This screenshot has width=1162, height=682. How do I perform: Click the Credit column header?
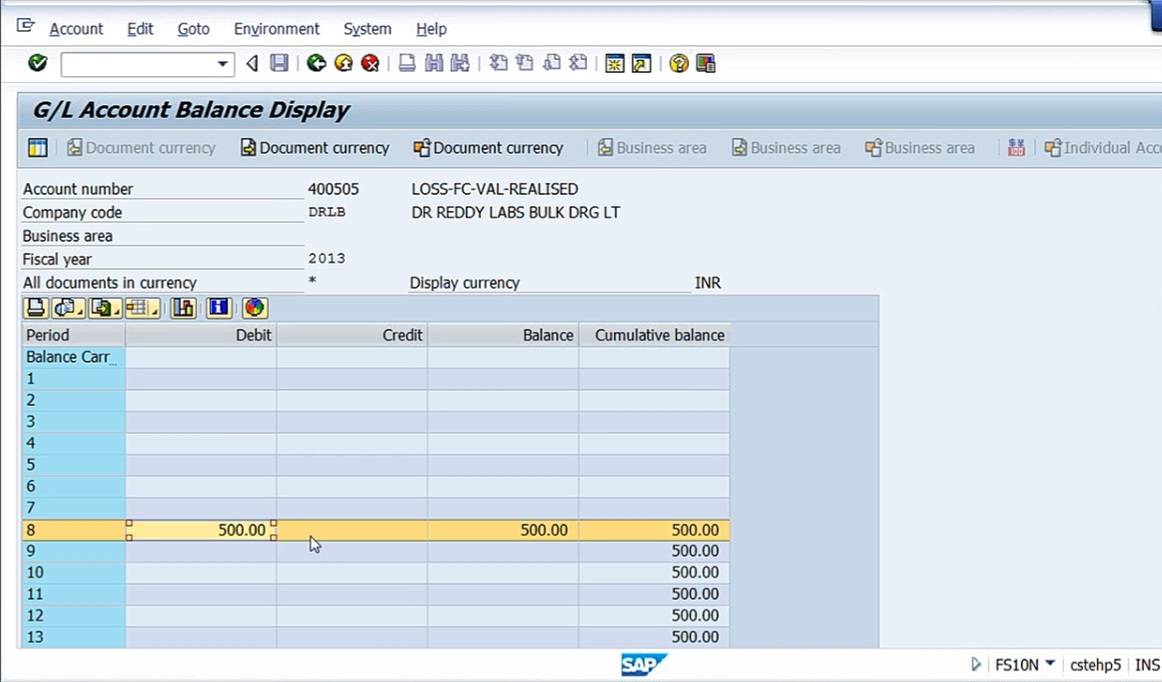352,335
